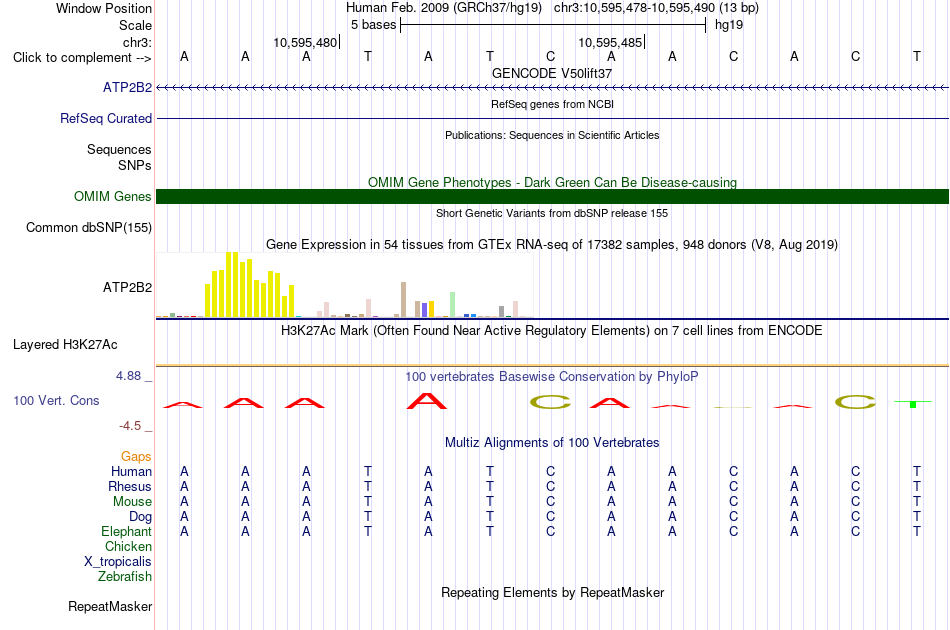This screenshot has height=630, width=950.
Task: Click the Window Position label
Action: click(x=104, y=8)
